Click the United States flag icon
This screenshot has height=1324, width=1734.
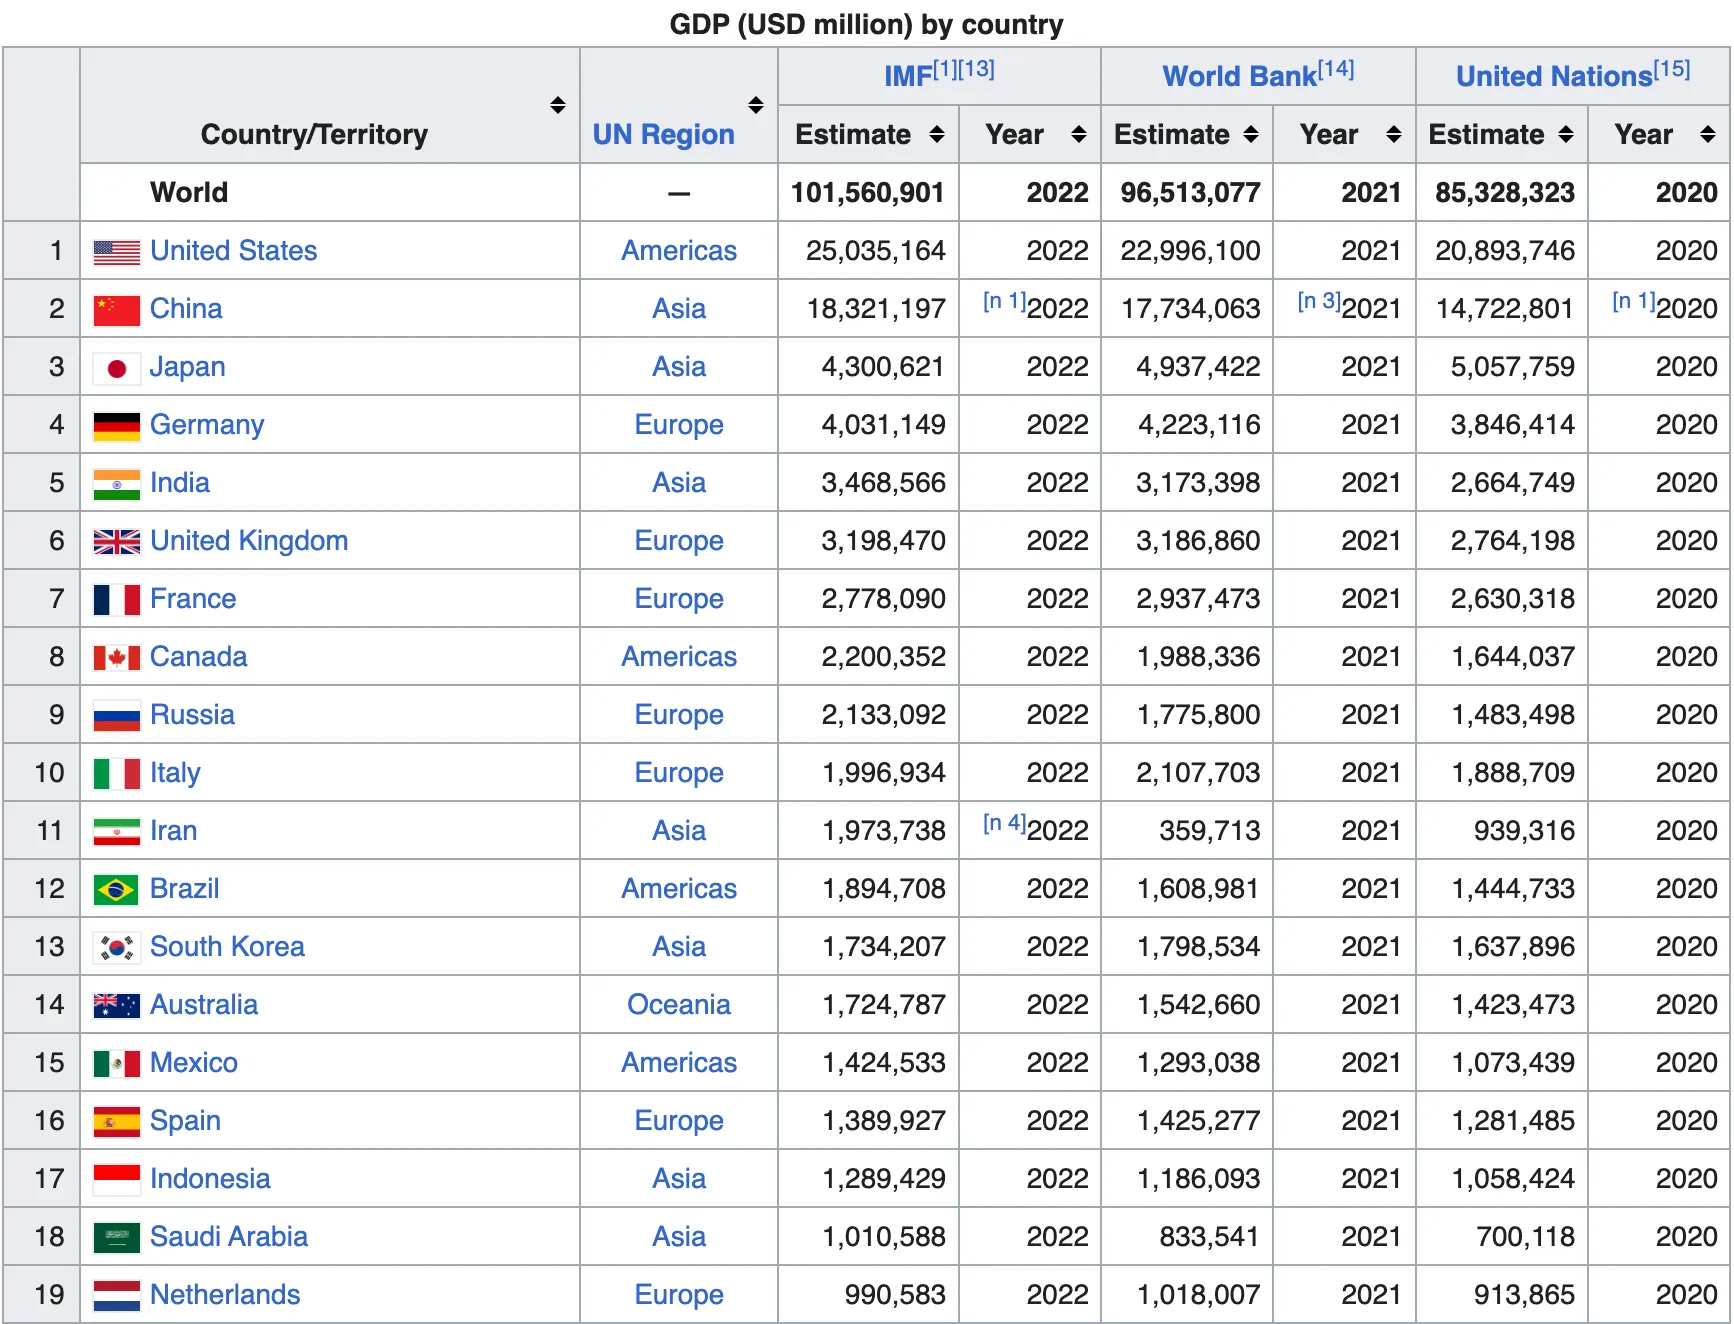coord(116,253)
